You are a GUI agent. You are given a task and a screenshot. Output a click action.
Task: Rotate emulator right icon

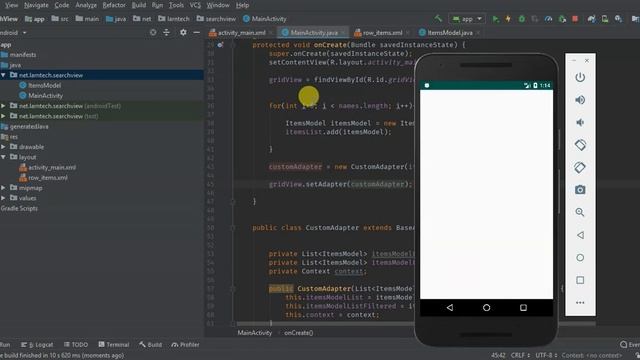[580, 167]
